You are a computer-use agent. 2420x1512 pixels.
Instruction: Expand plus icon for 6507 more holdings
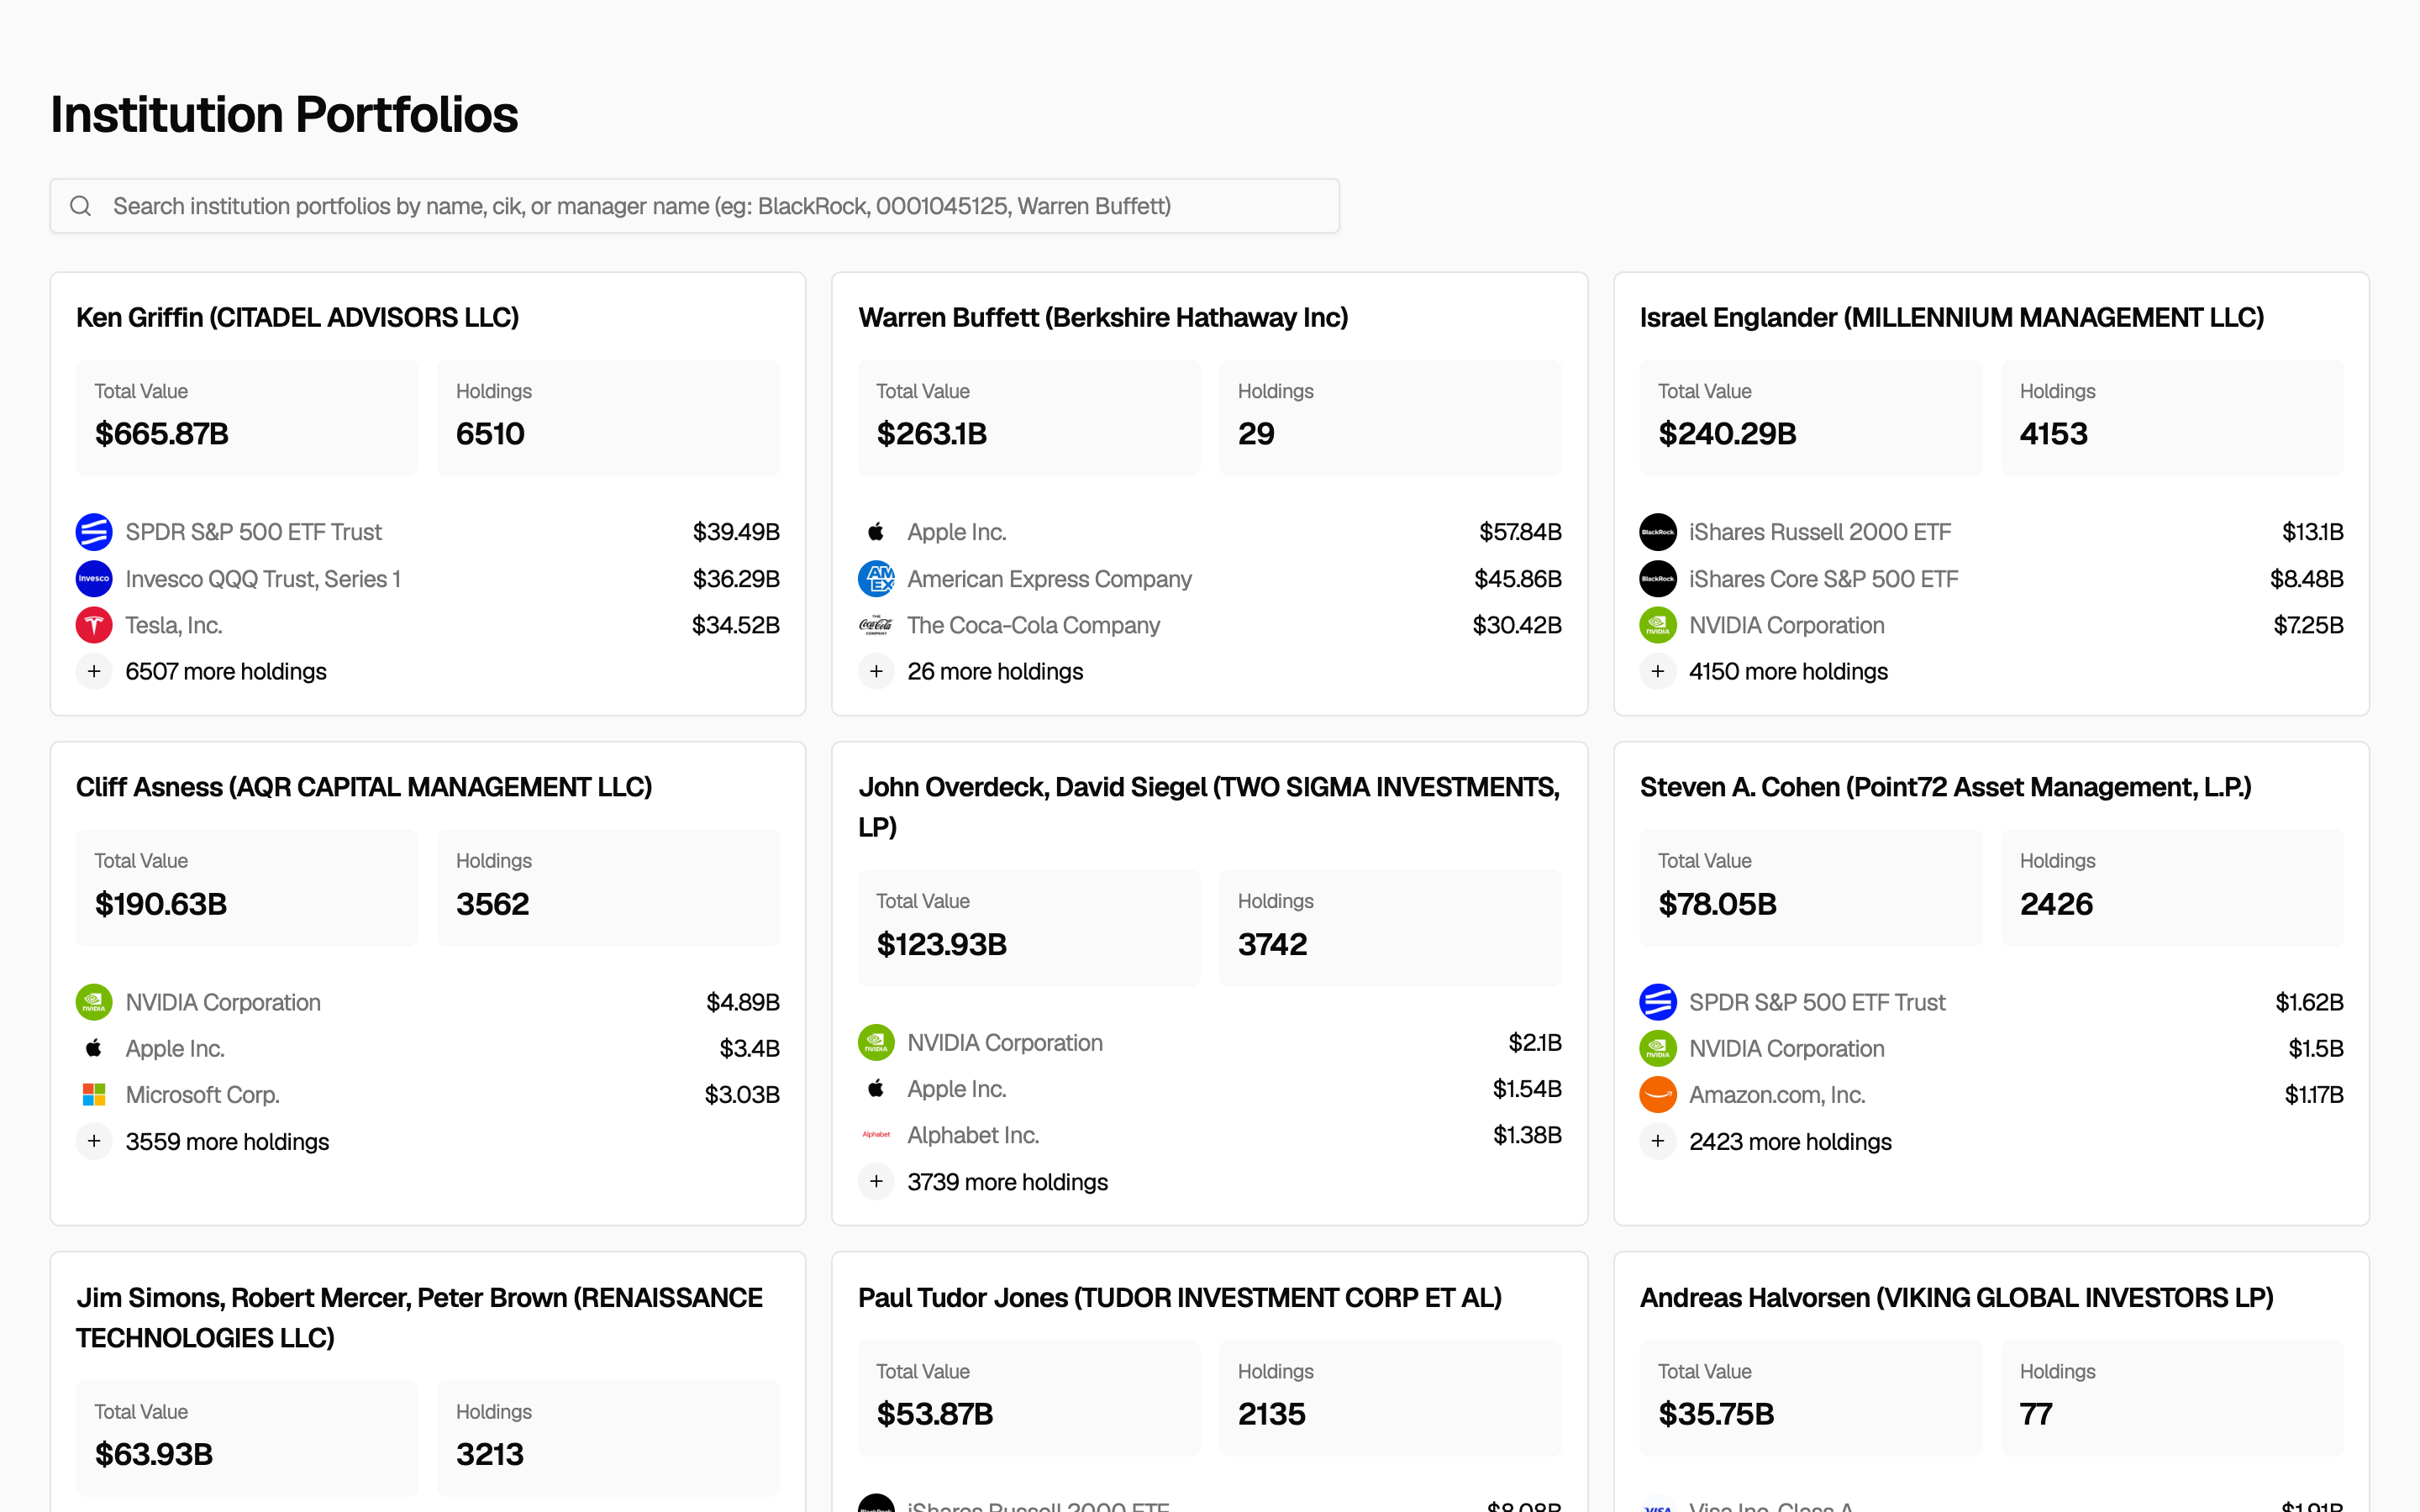[94, 672]
